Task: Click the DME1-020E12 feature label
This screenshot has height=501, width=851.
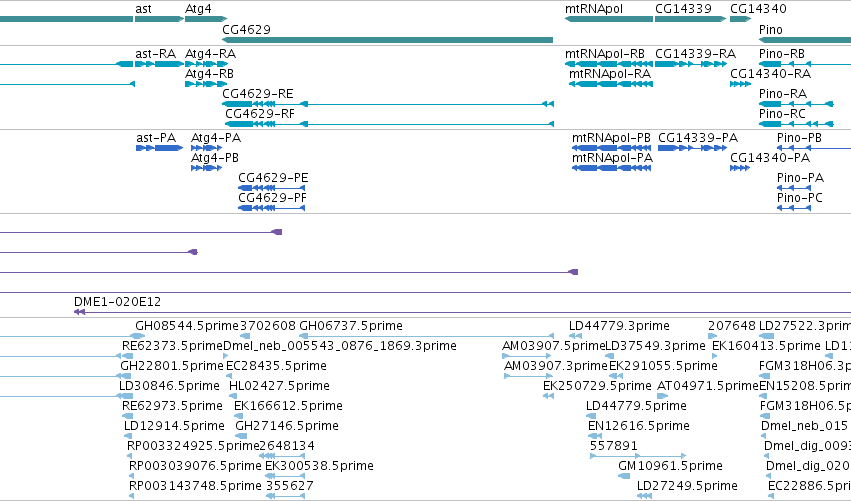Action: click(117, 302)
